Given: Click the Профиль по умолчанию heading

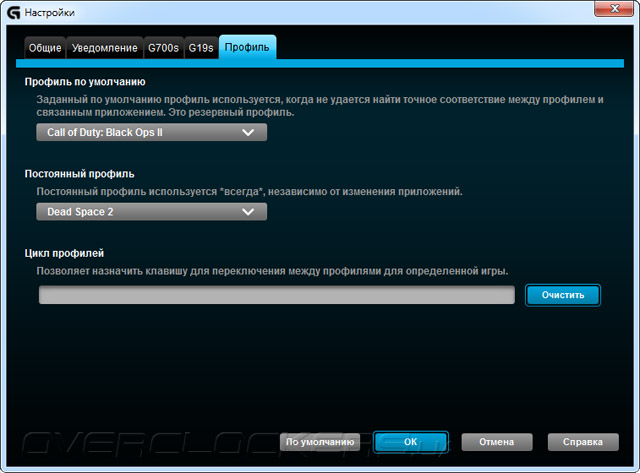Looking at the screenshot, I should tap(85, 82).
